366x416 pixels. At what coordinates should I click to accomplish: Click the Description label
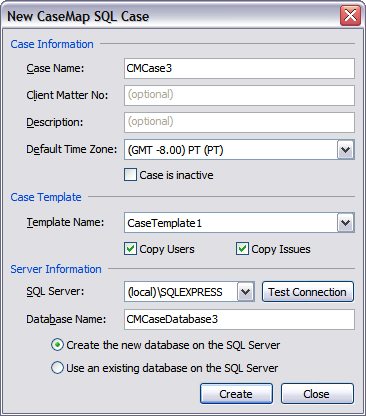(55, 122)
